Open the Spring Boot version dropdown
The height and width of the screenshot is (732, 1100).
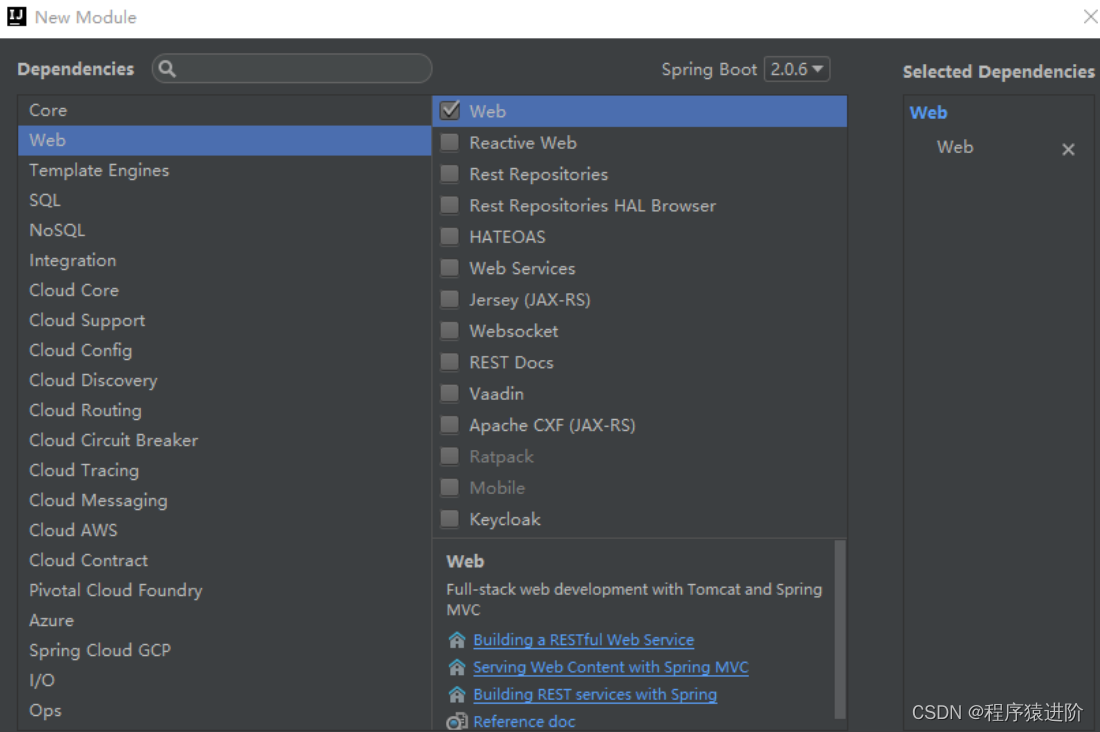coord(796,69)
